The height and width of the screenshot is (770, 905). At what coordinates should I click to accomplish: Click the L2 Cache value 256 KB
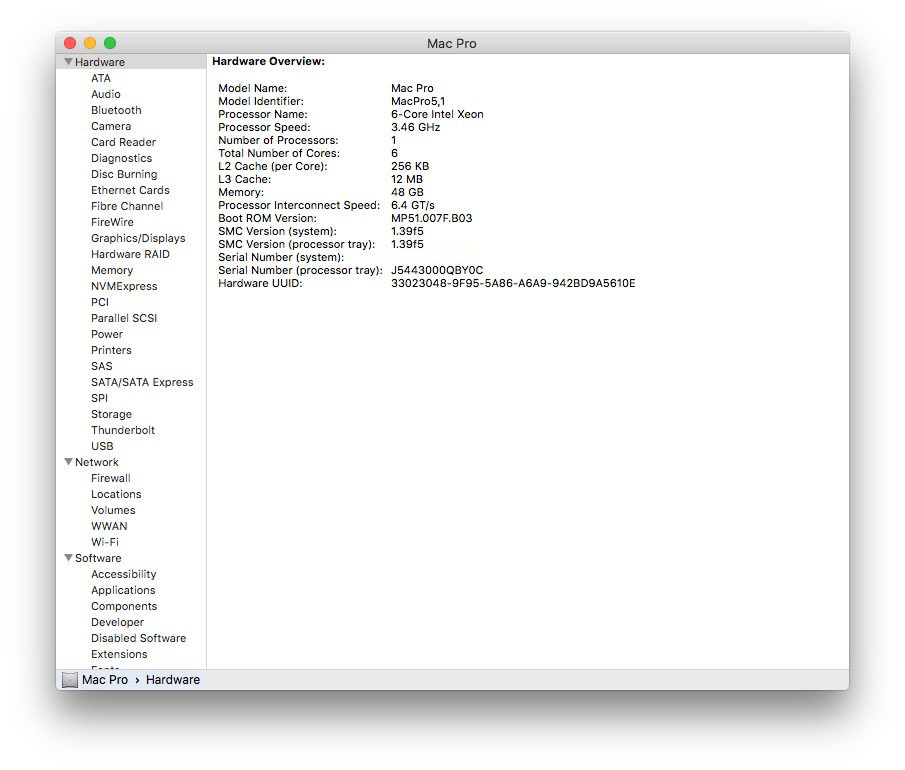pyautogui.click(x=410, y=166)
